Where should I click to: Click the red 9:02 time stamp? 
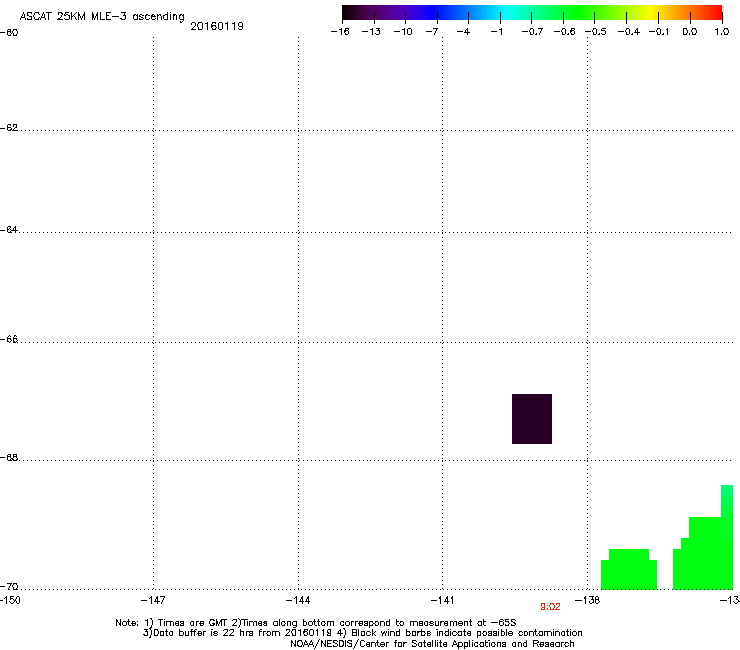550,607
